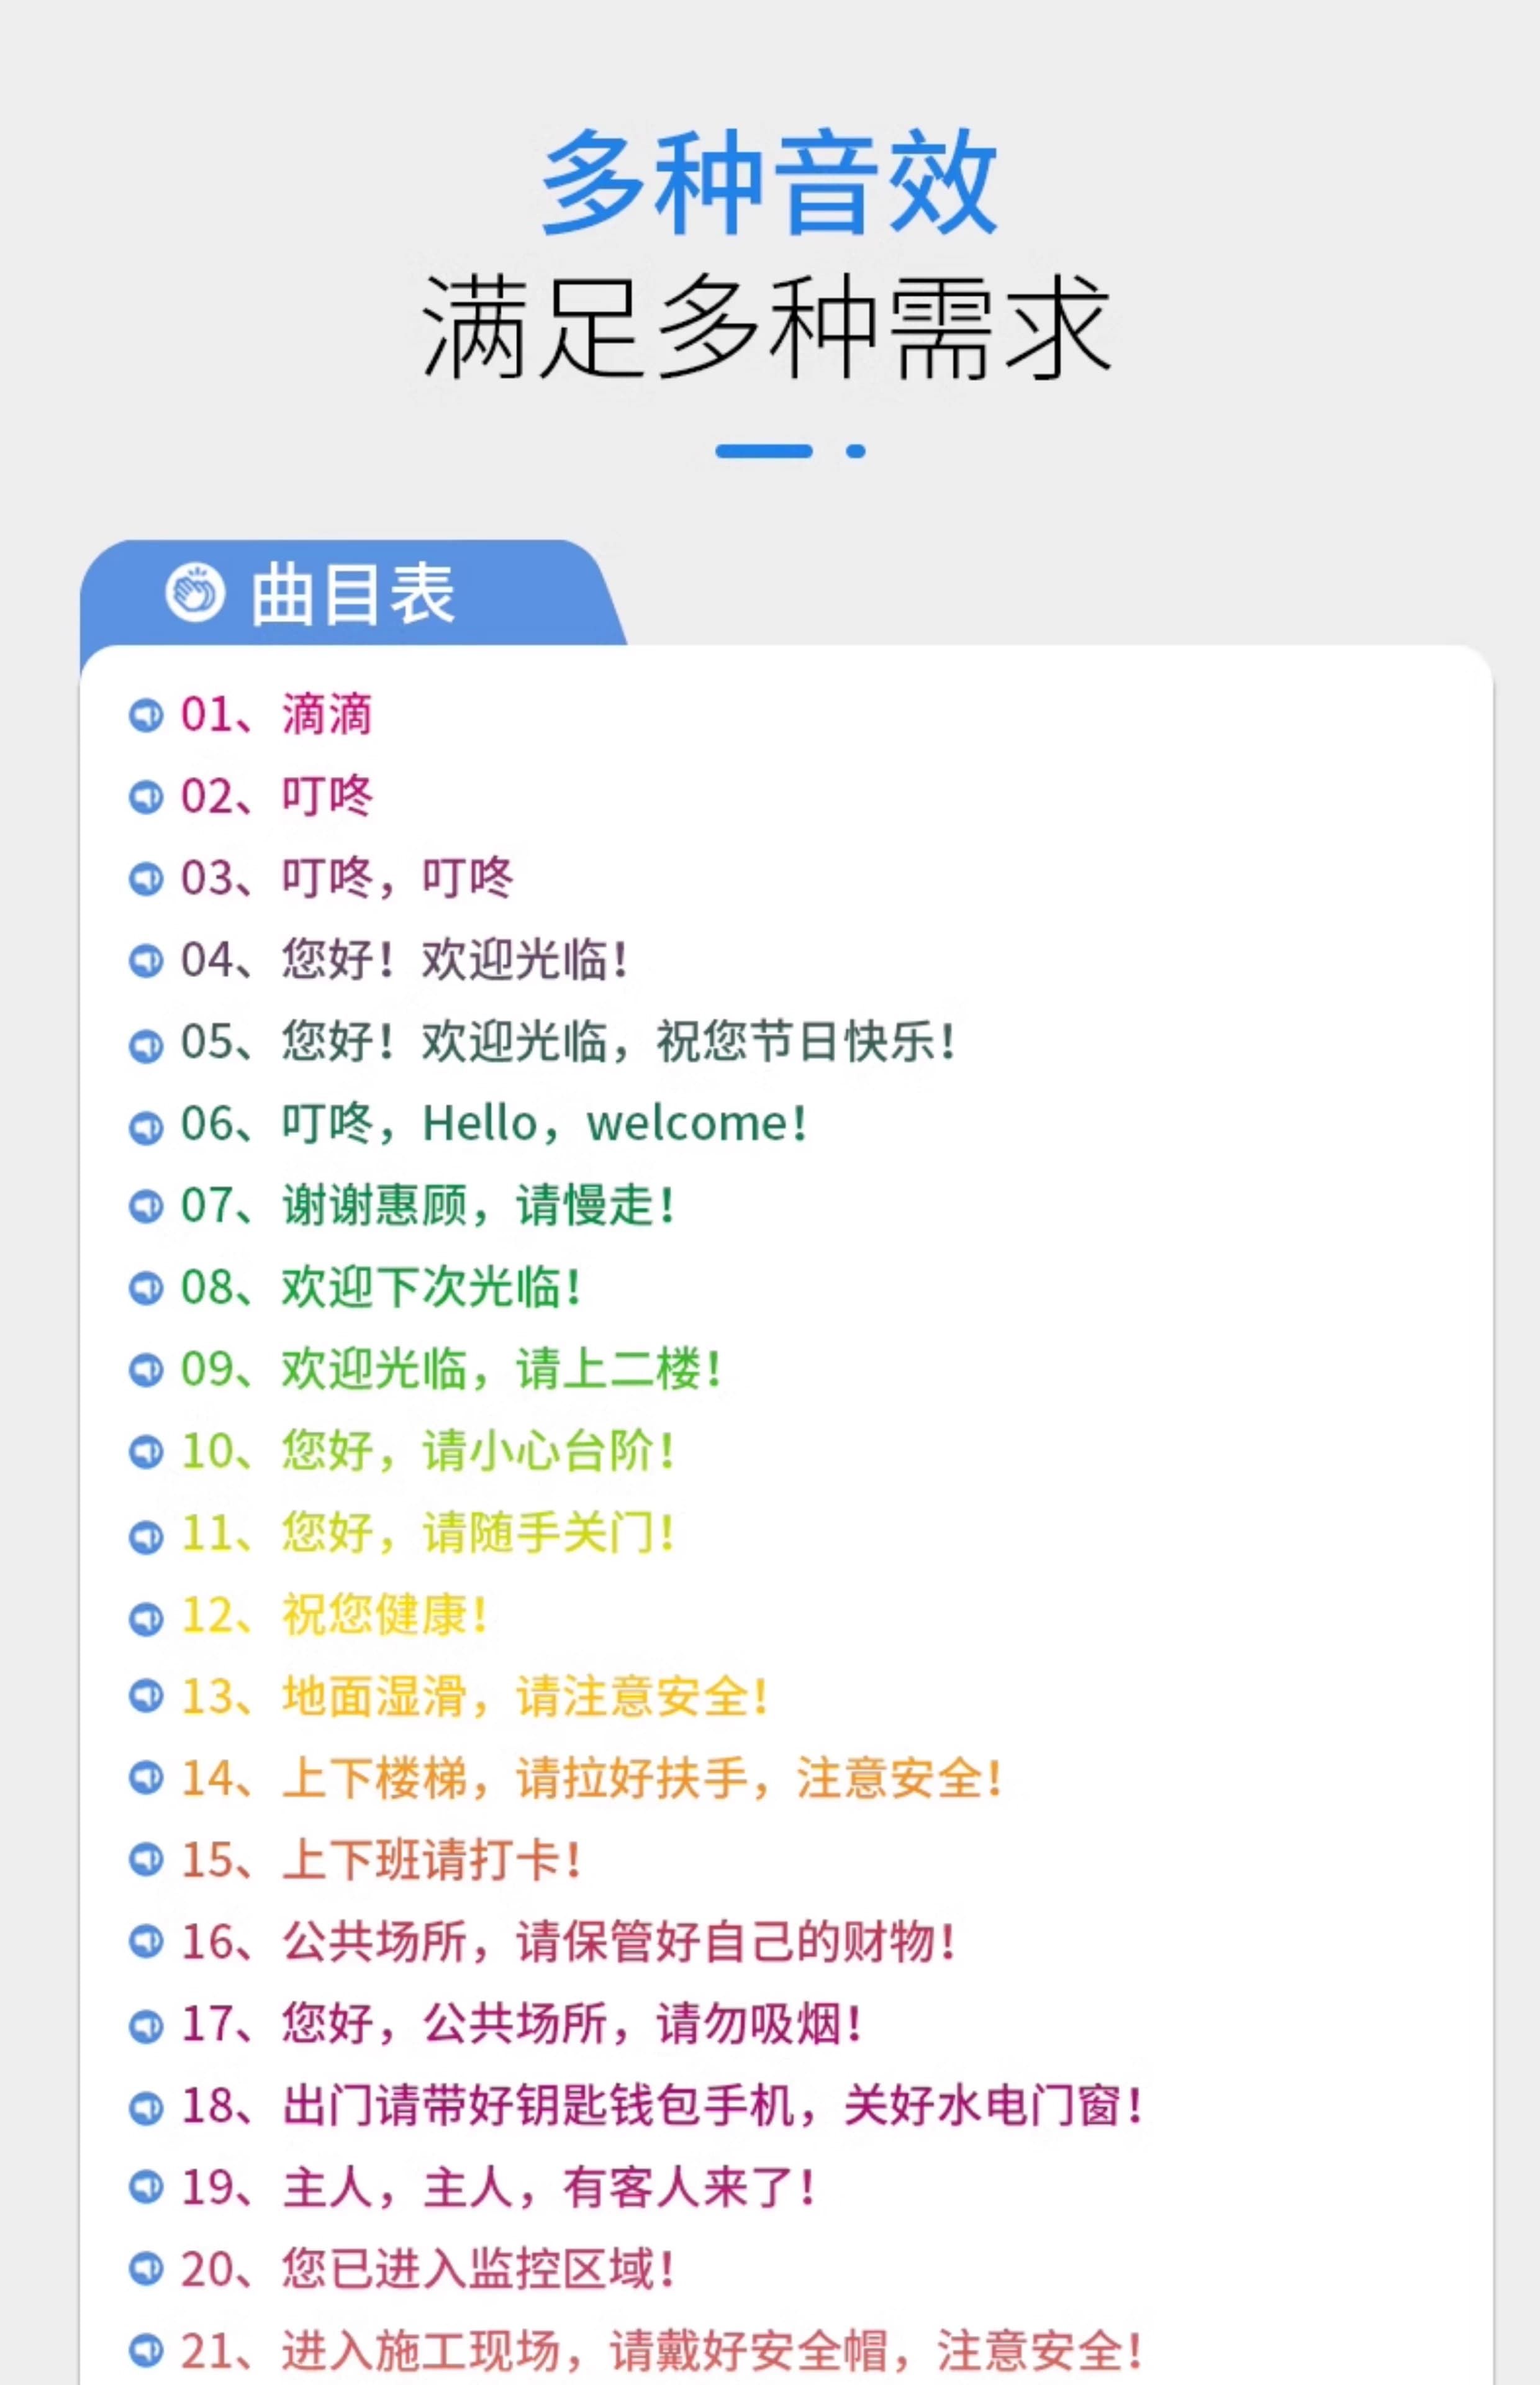Click the 多种音效 blue heading
The width and height of the screenshot is (1540, 2385).
(x=769, y=183)
